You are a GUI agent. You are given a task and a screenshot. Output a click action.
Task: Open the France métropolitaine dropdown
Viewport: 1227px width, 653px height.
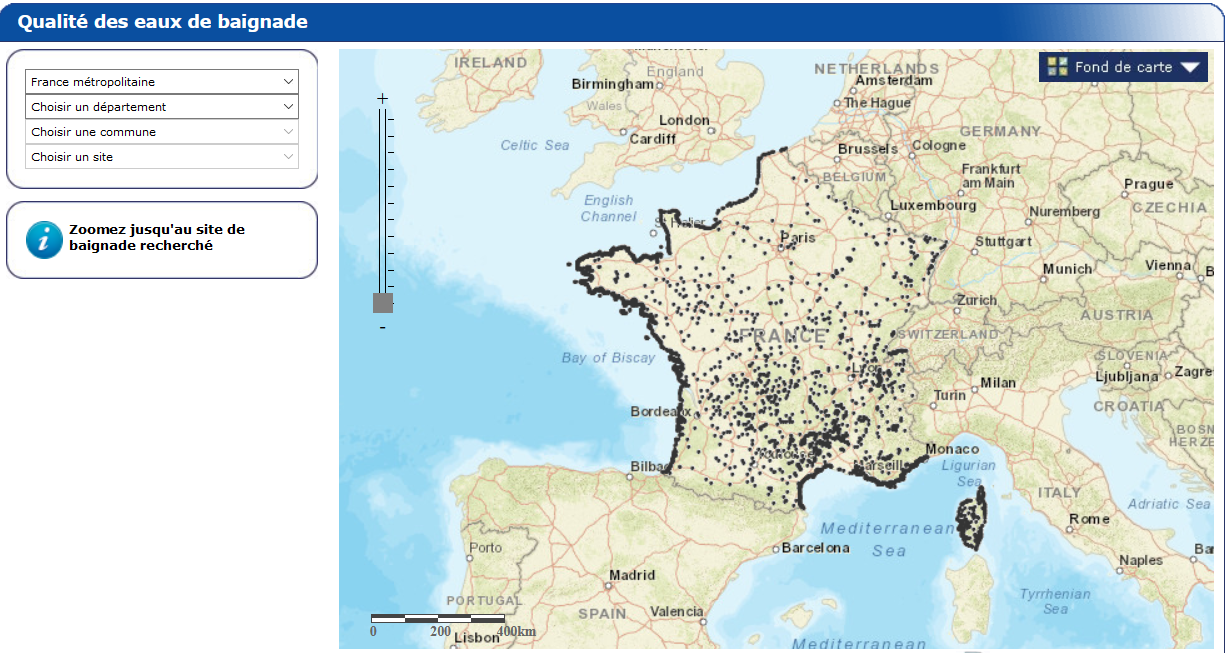tap(162, 82)
